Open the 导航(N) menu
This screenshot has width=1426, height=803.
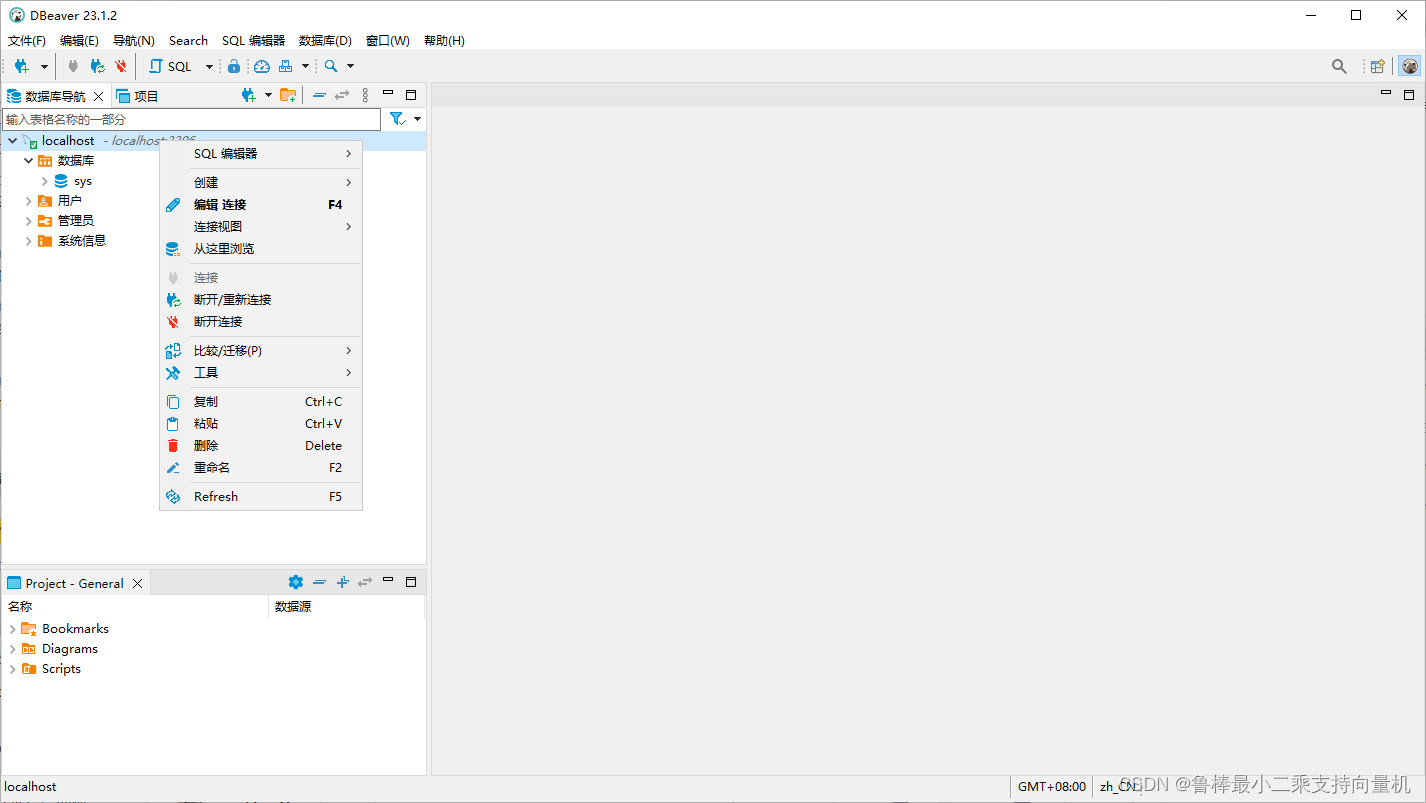coord(134,41)
